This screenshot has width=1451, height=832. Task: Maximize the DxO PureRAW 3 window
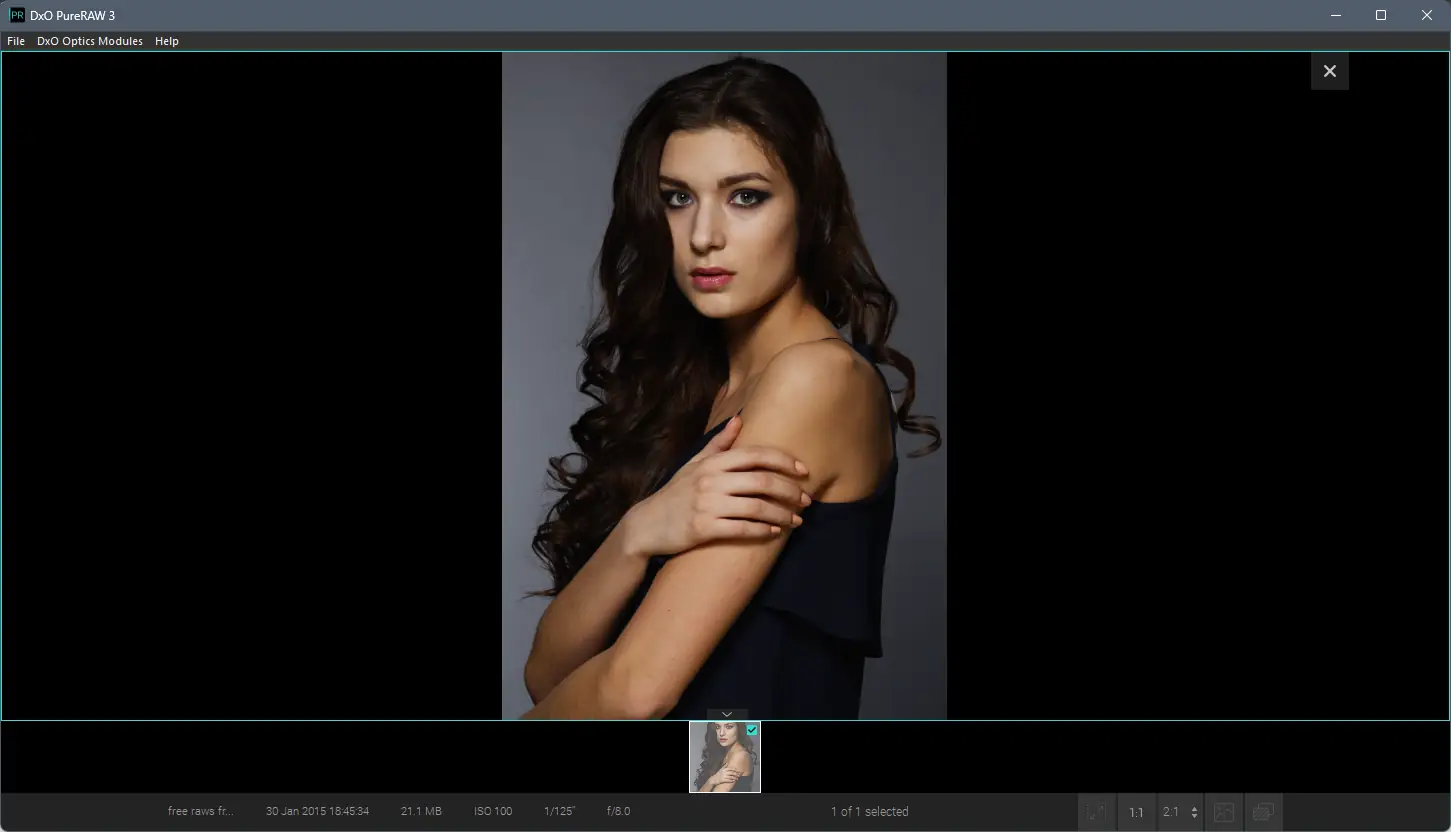point(1381,15)
